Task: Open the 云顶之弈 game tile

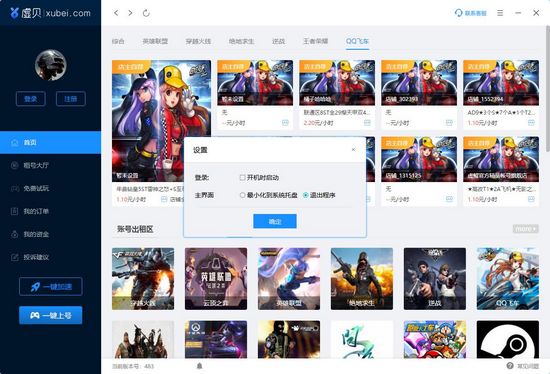Action: (x=216, y=279)
